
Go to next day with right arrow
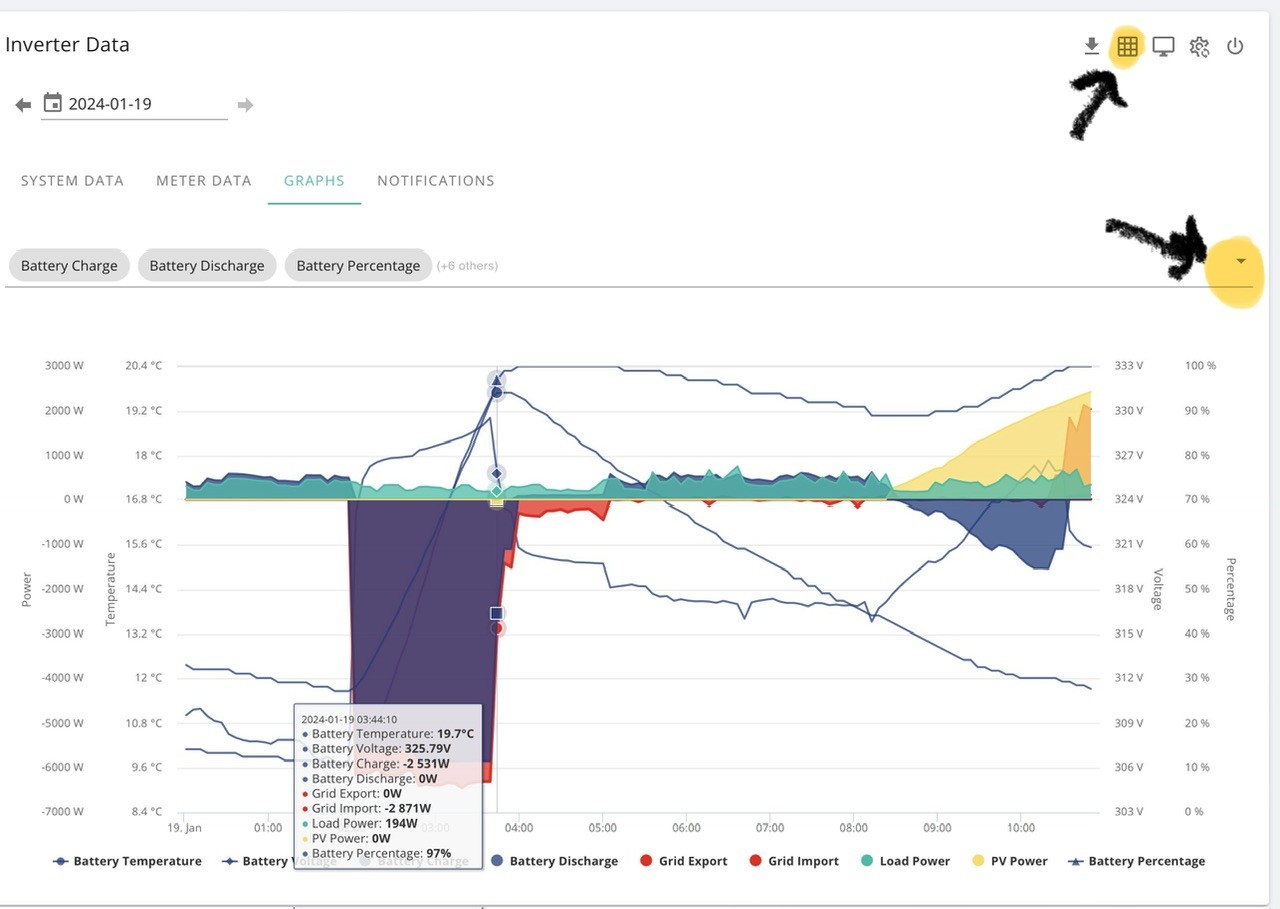pyautogui.click(x=245, y=104)
